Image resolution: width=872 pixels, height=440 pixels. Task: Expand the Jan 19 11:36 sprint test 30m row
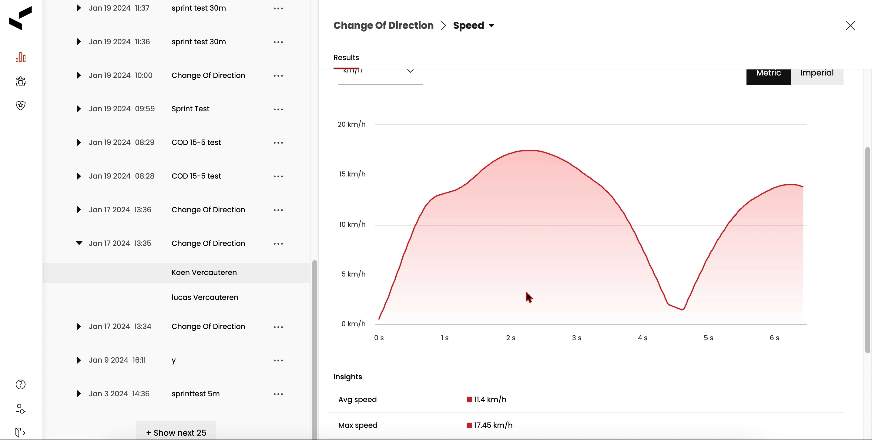pyautogui.click(x=78, y=42)
